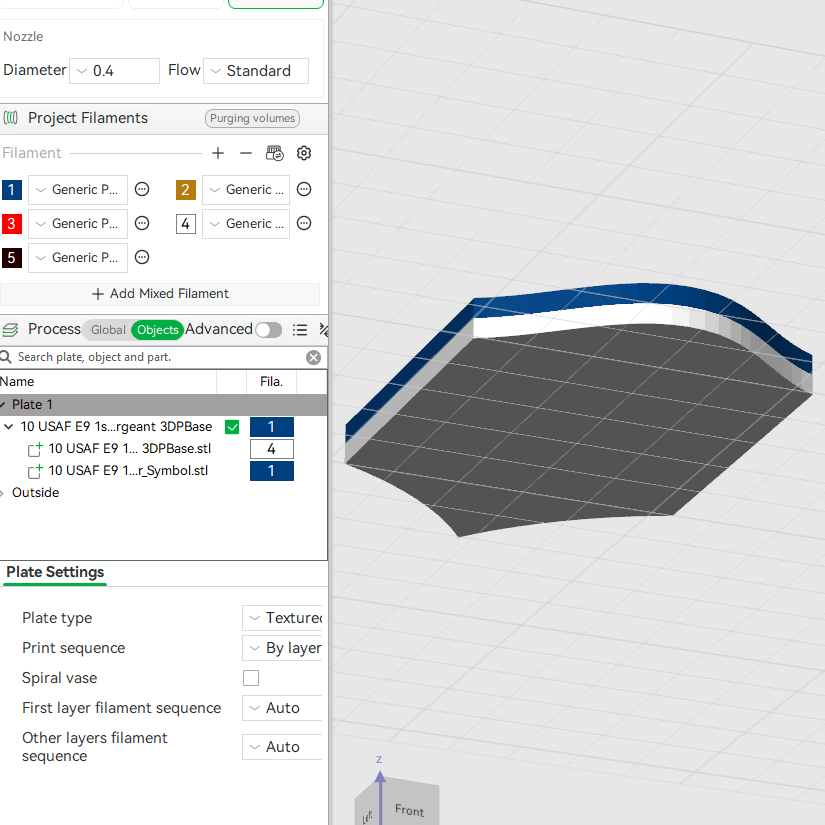
Task: Click the r_Symbol.stl part icon
Action: point(35,471)
